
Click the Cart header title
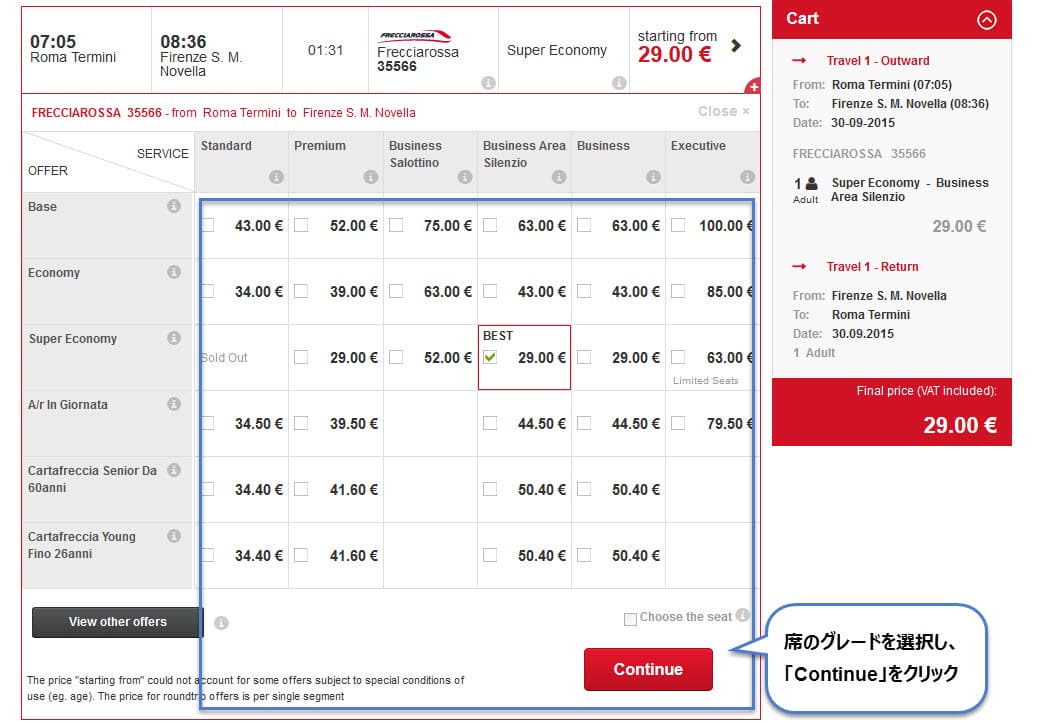coord(802,19)
